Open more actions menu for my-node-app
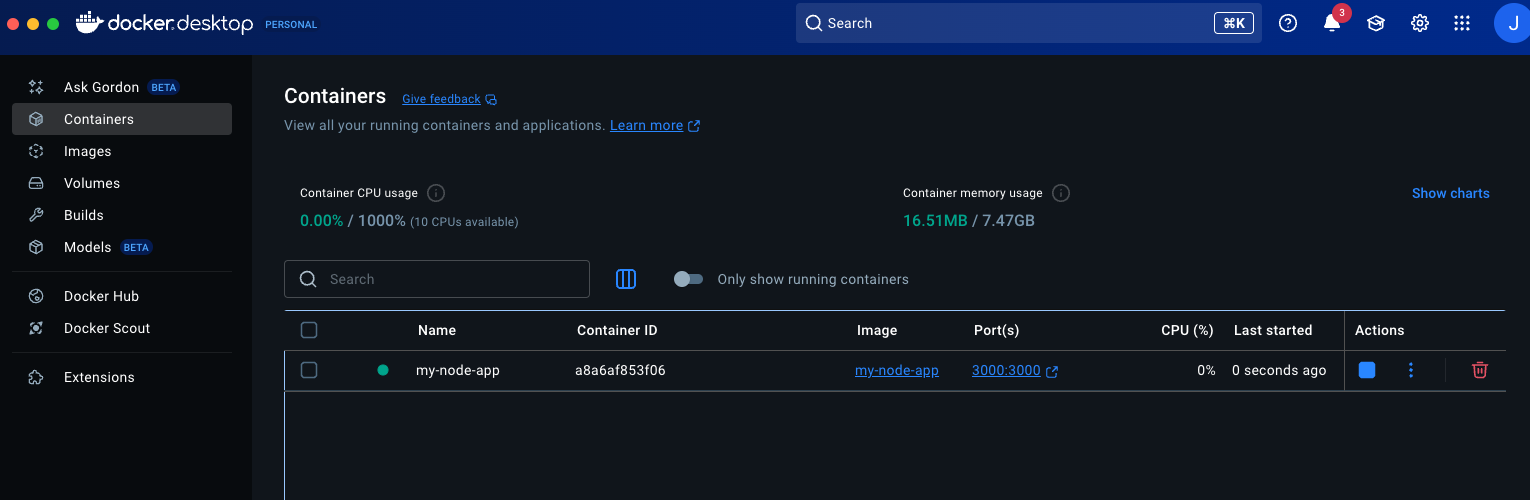The image size is (1530, 500). [1411, 370]
